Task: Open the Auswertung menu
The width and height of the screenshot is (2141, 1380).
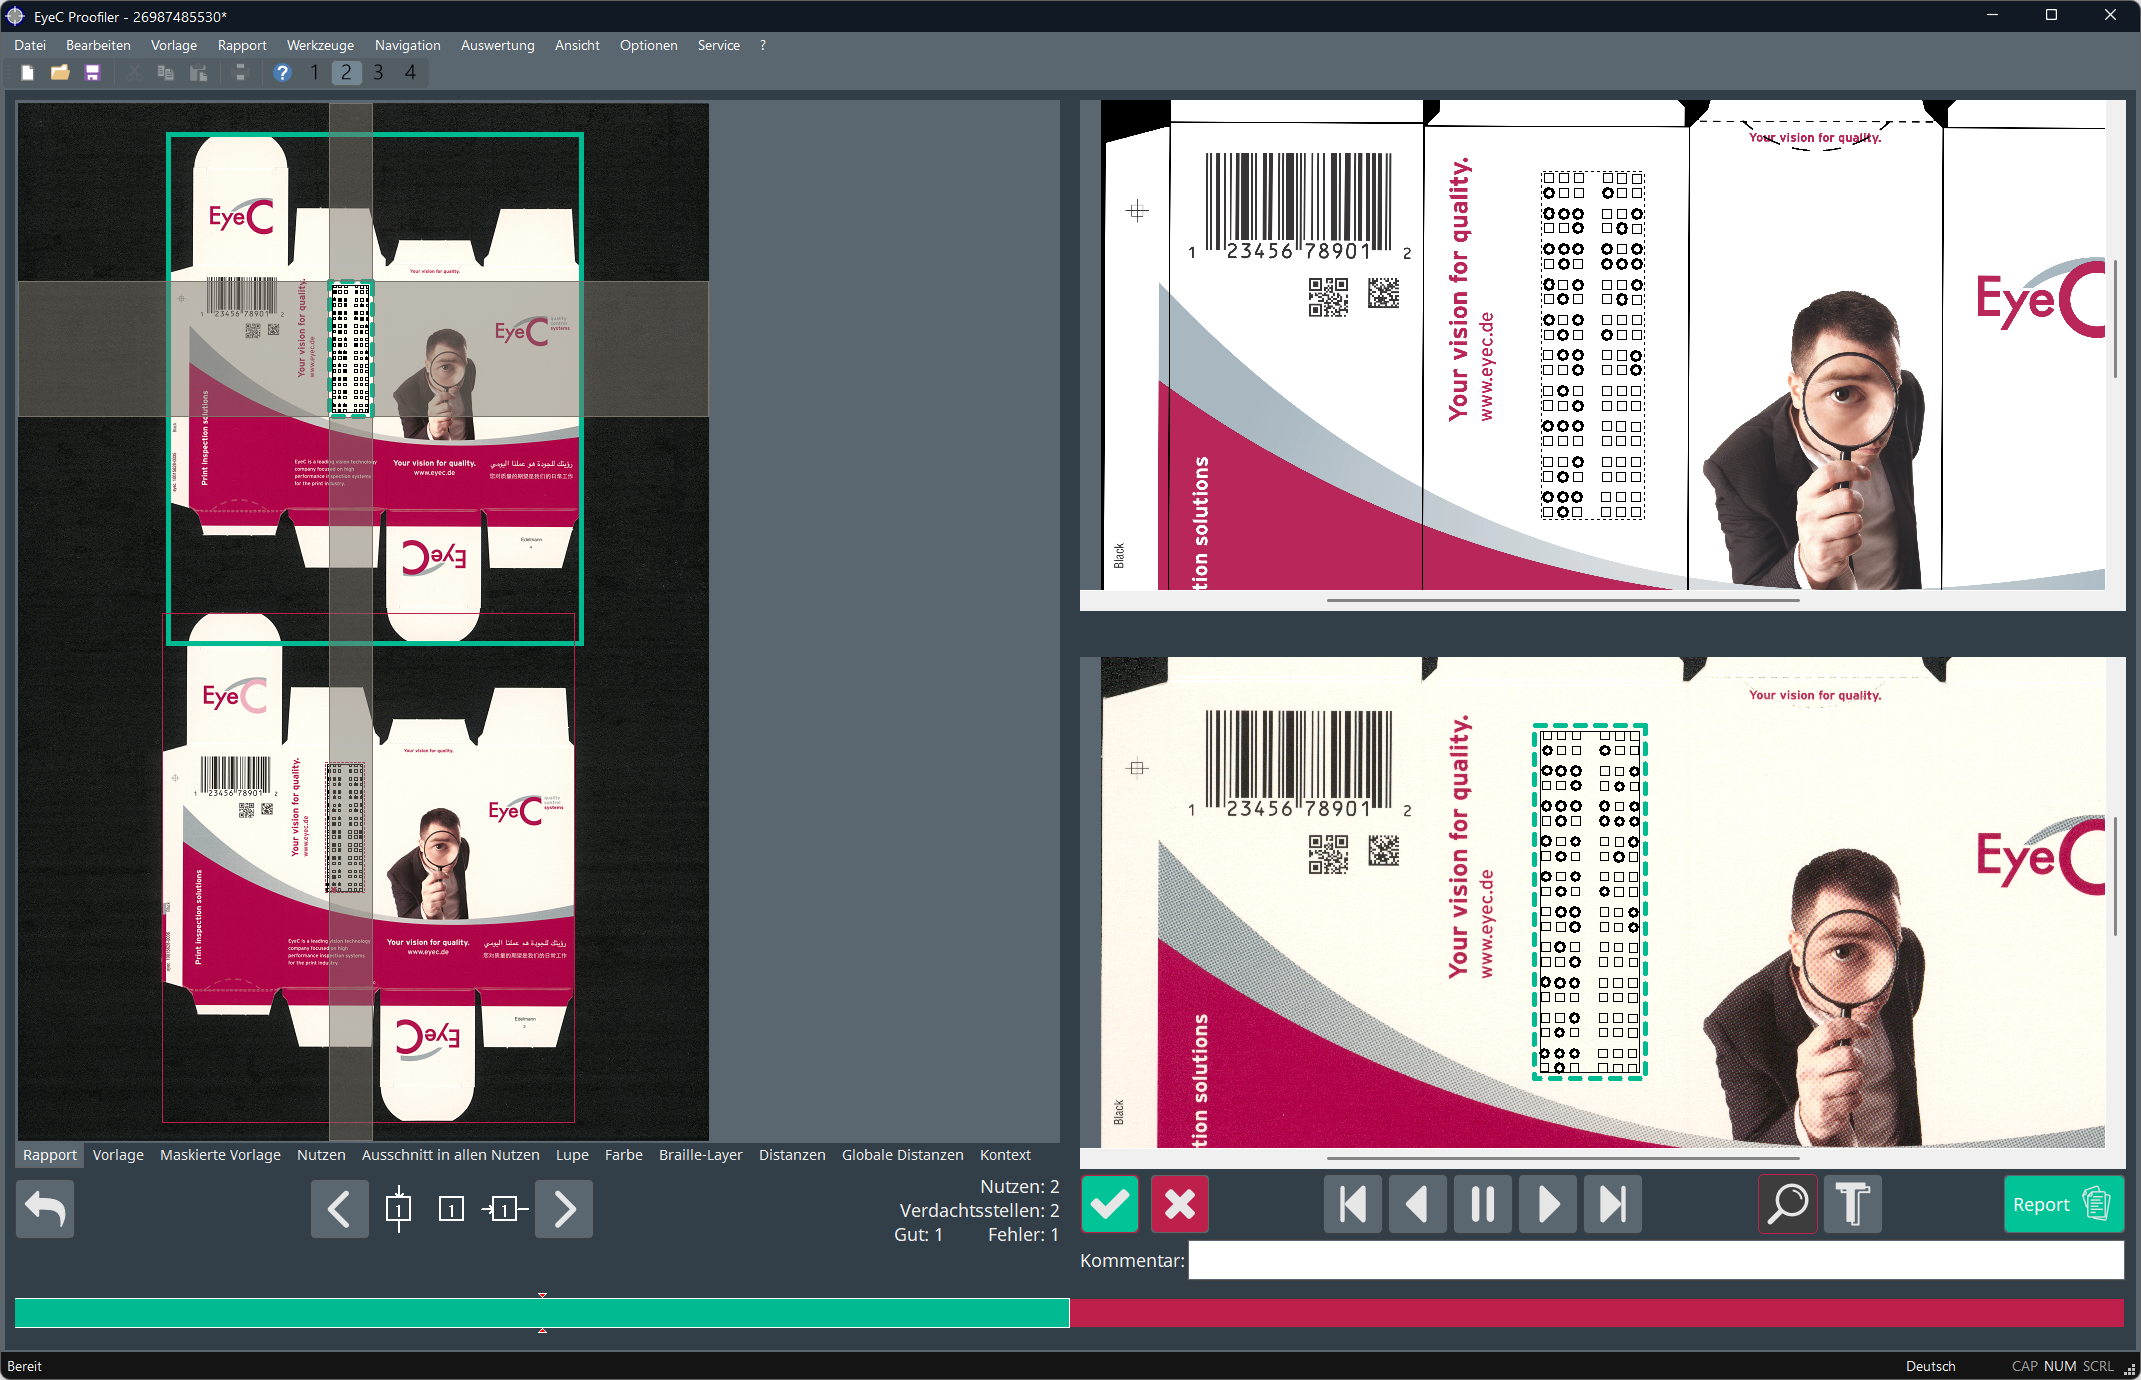Action: coord(497,45)
